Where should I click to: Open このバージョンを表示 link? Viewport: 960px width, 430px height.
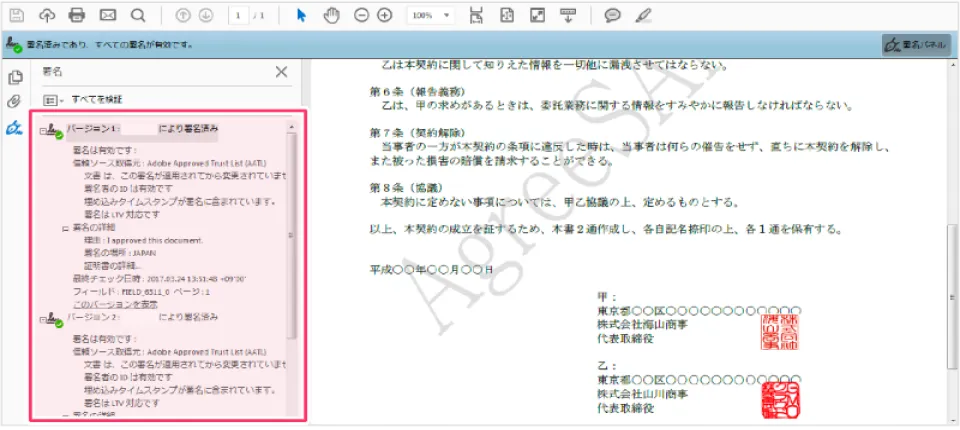click(115, 304)
